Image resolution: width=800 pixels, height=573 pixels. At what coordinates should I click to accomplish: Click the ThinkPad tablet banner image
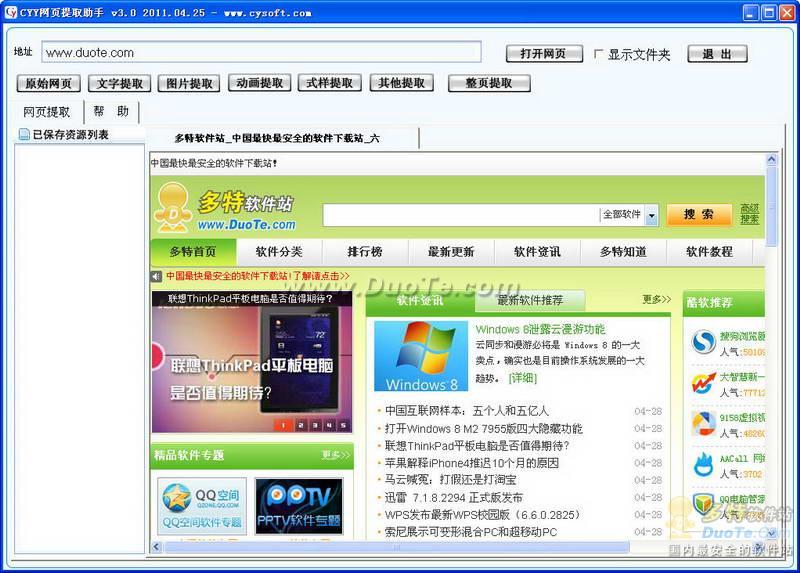click(252, 362)
